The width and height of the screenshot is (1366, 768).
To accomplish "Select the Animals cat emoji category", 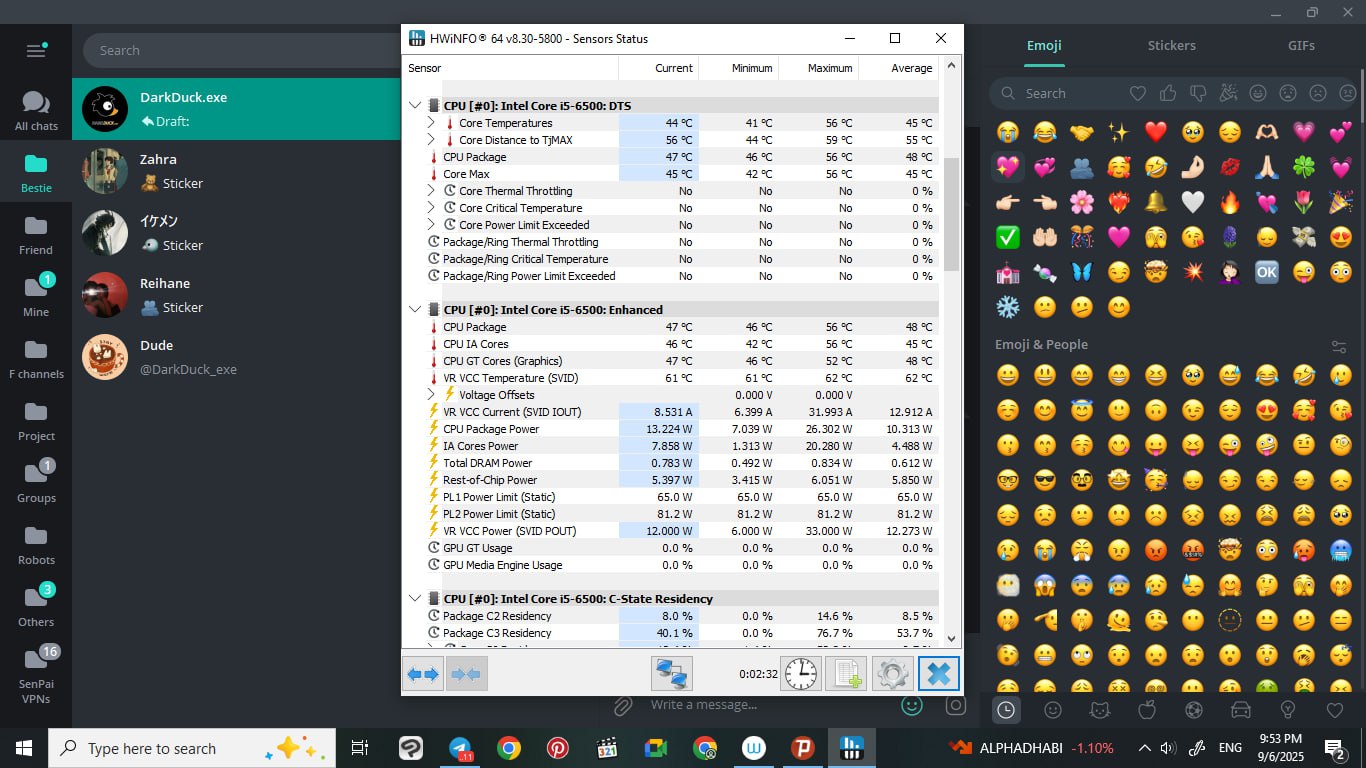I will tap(1099, 710).
